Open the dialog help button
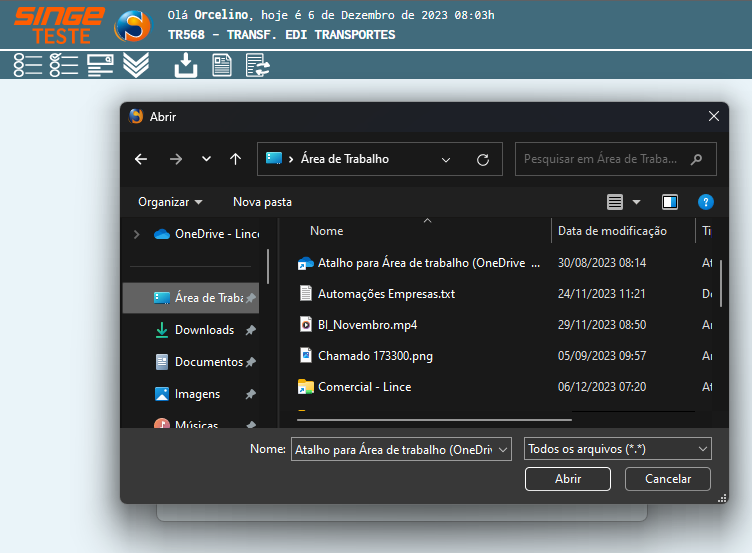 point(705,202)
